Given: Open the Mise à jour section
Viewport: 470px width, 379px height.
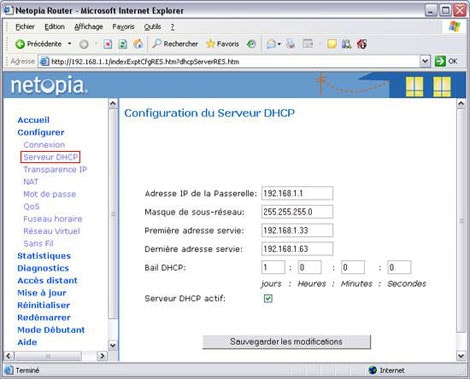Looking at the screenshot, I should click(x=42, y=293).
